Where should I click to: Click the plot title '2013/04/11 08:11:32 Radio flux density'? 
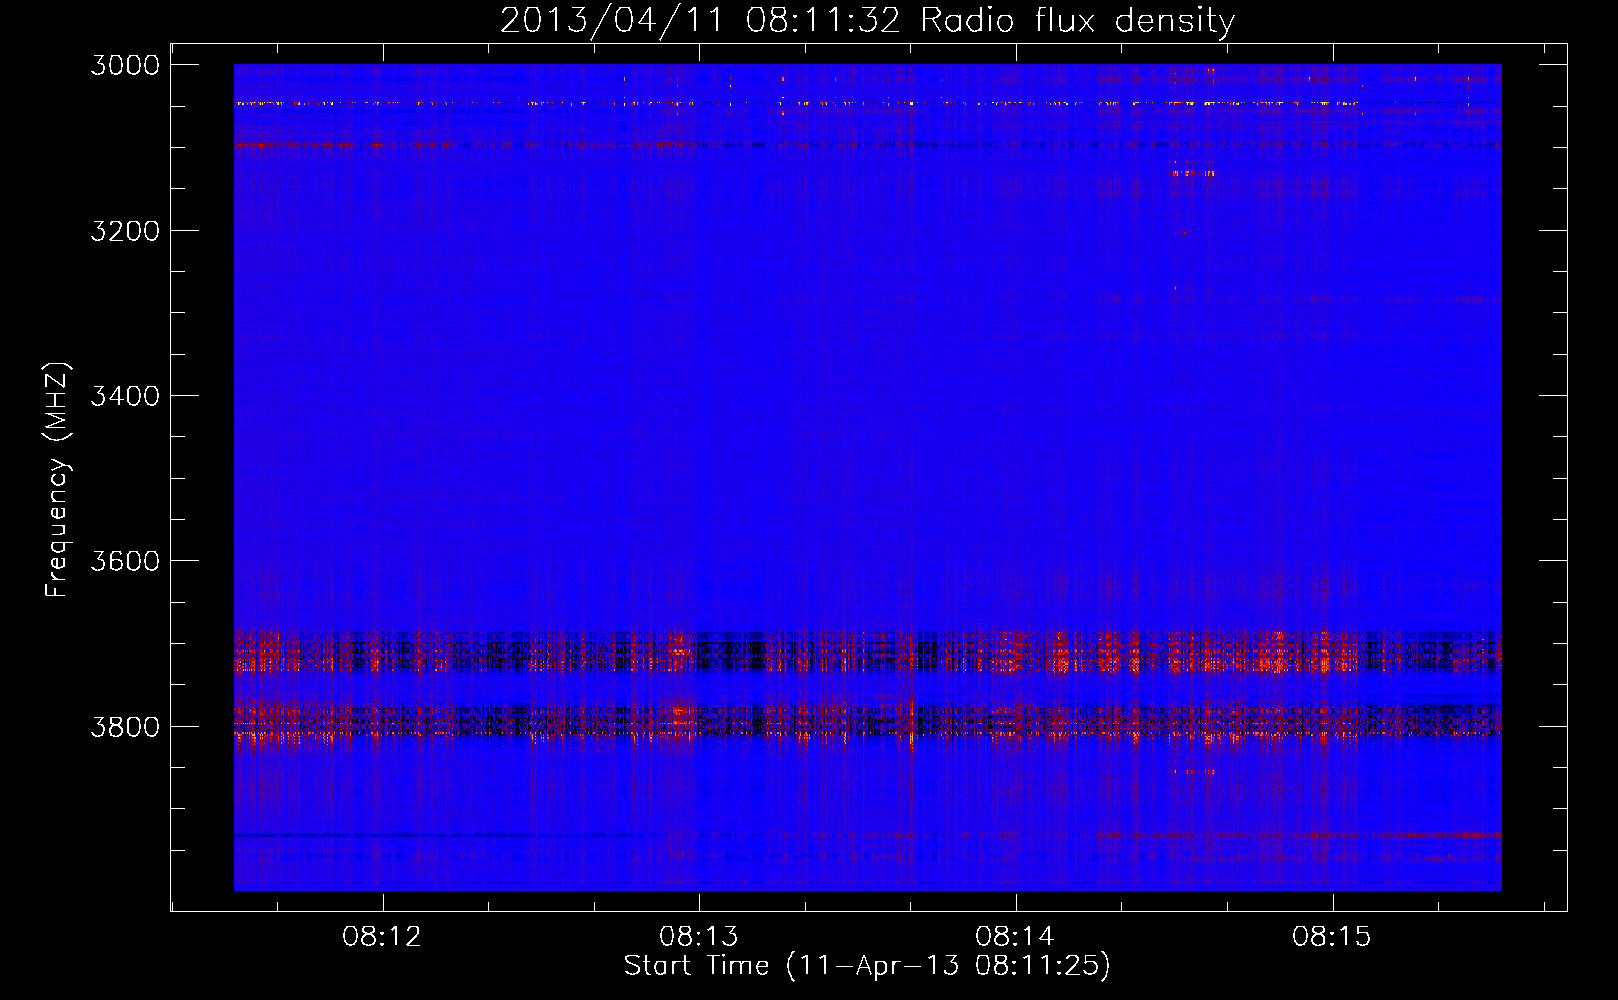click(x=867, y=21)
